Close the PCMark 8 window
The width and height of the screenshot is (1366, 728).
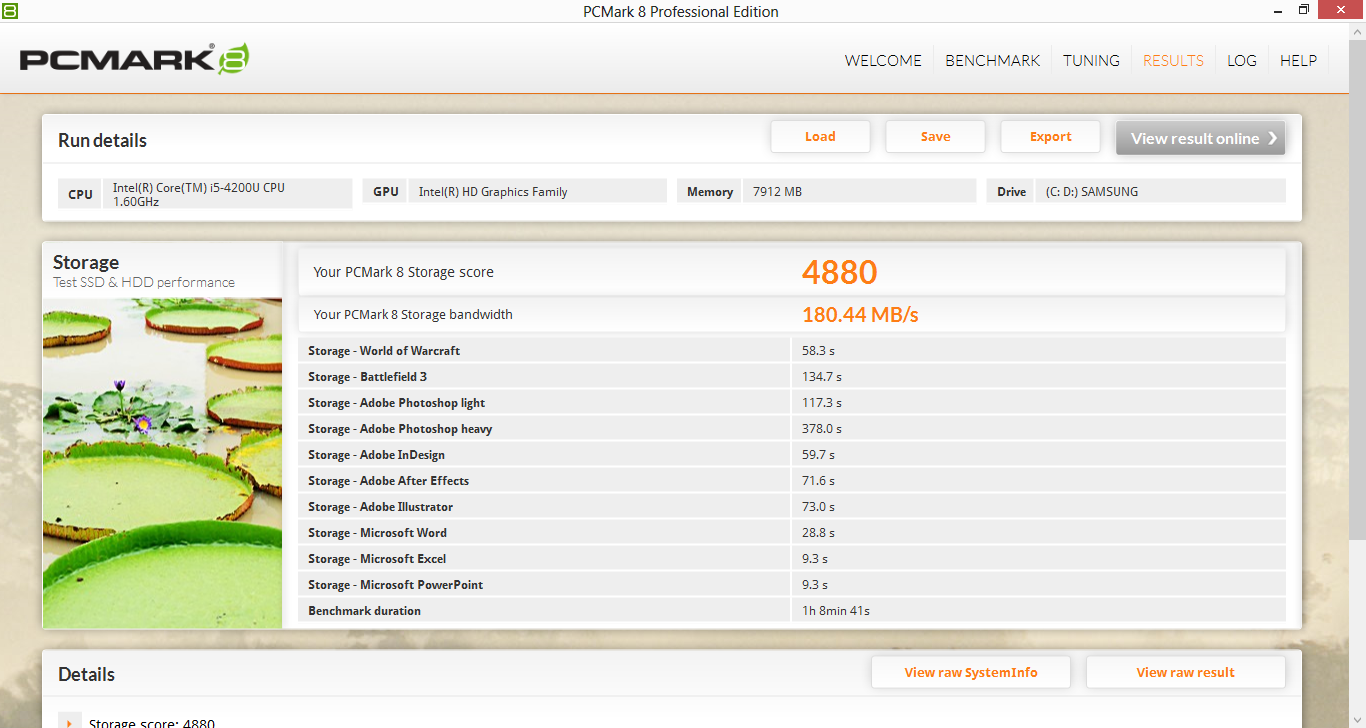[x=1340, y=10]
